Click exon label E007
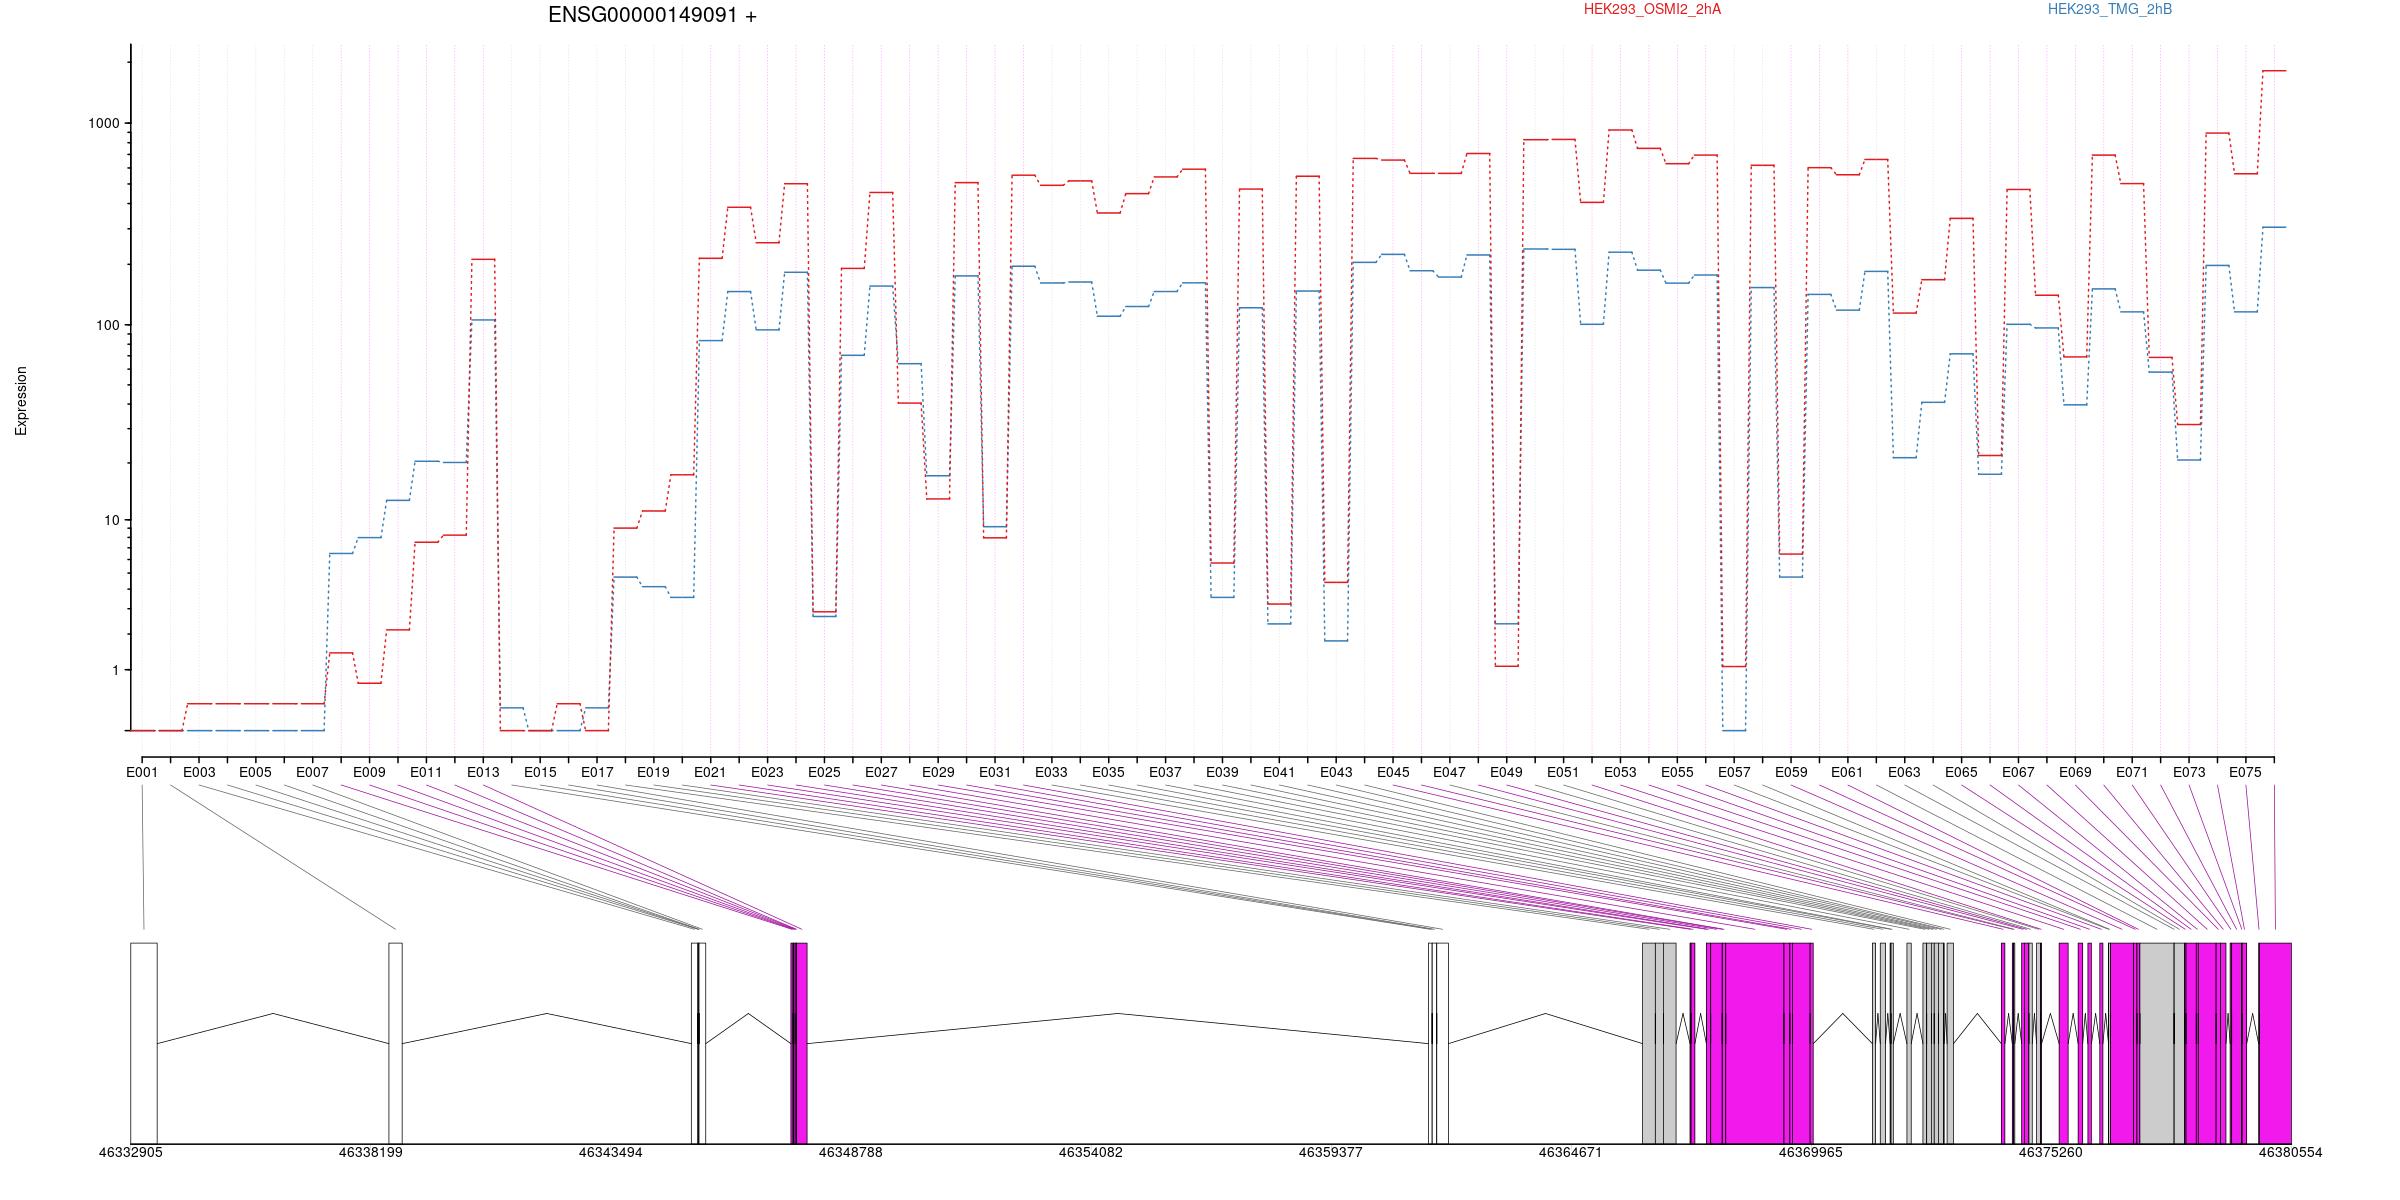The width and height of the screenshot is (2400, 1200). (312, 772)
